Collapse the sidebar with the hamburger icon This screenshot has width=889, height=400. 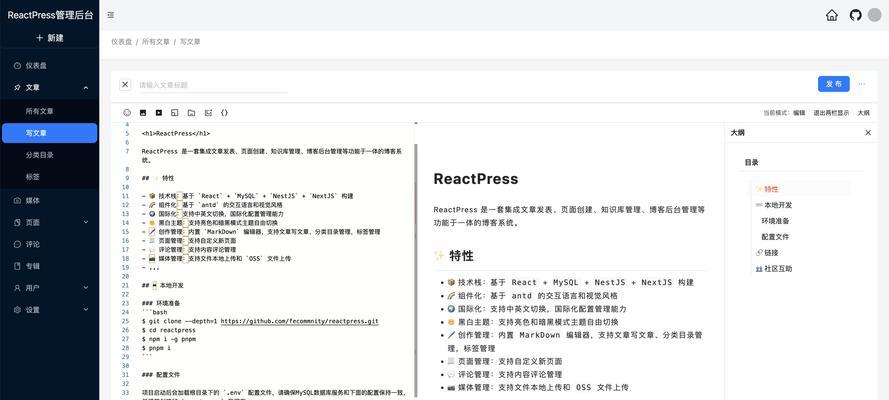(x=111, y=15)
